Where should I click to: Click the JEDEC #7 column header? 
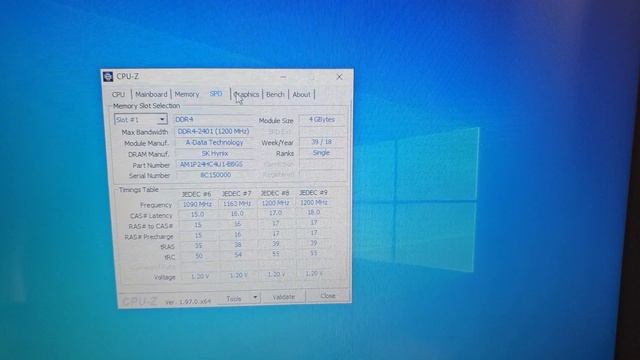[236, 193]
